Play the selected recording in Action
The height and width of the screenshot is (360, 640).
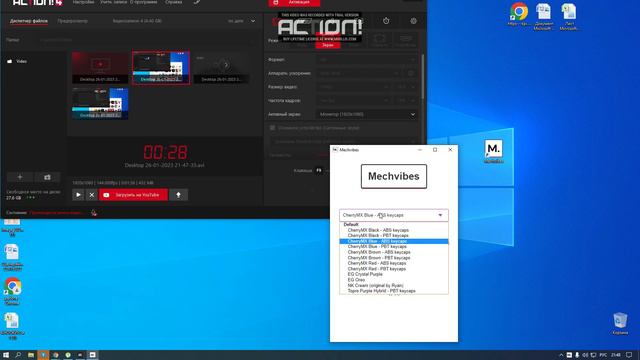78,195
